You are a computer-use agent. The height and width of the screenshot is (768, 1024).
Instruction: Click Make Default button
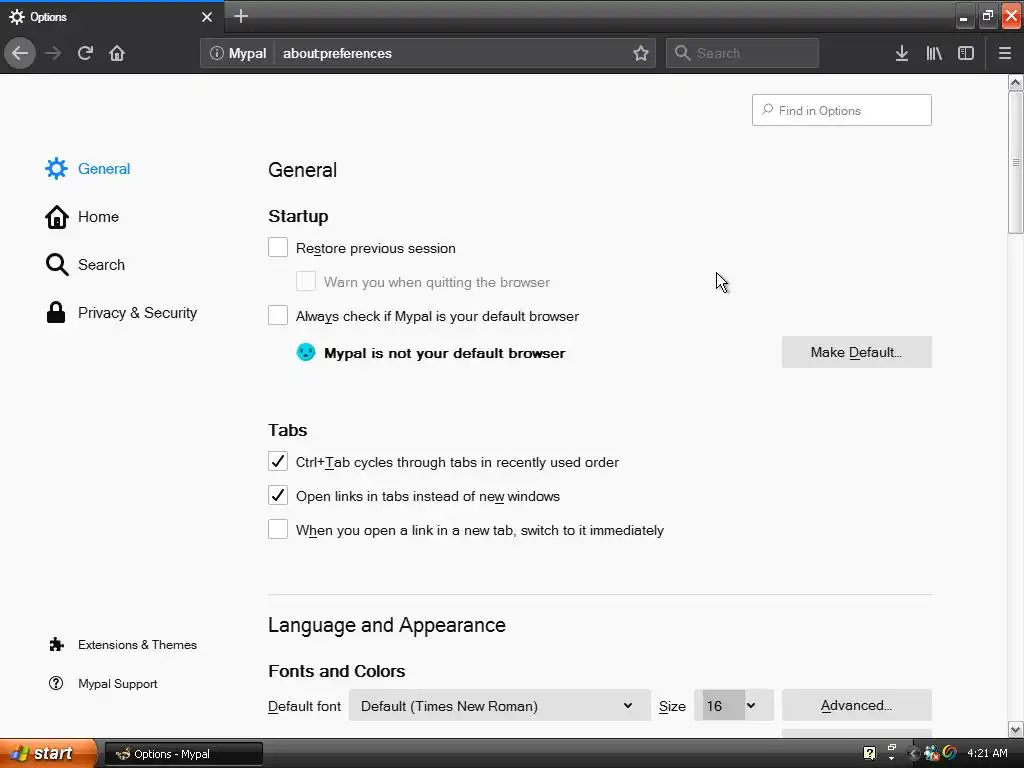856,353
